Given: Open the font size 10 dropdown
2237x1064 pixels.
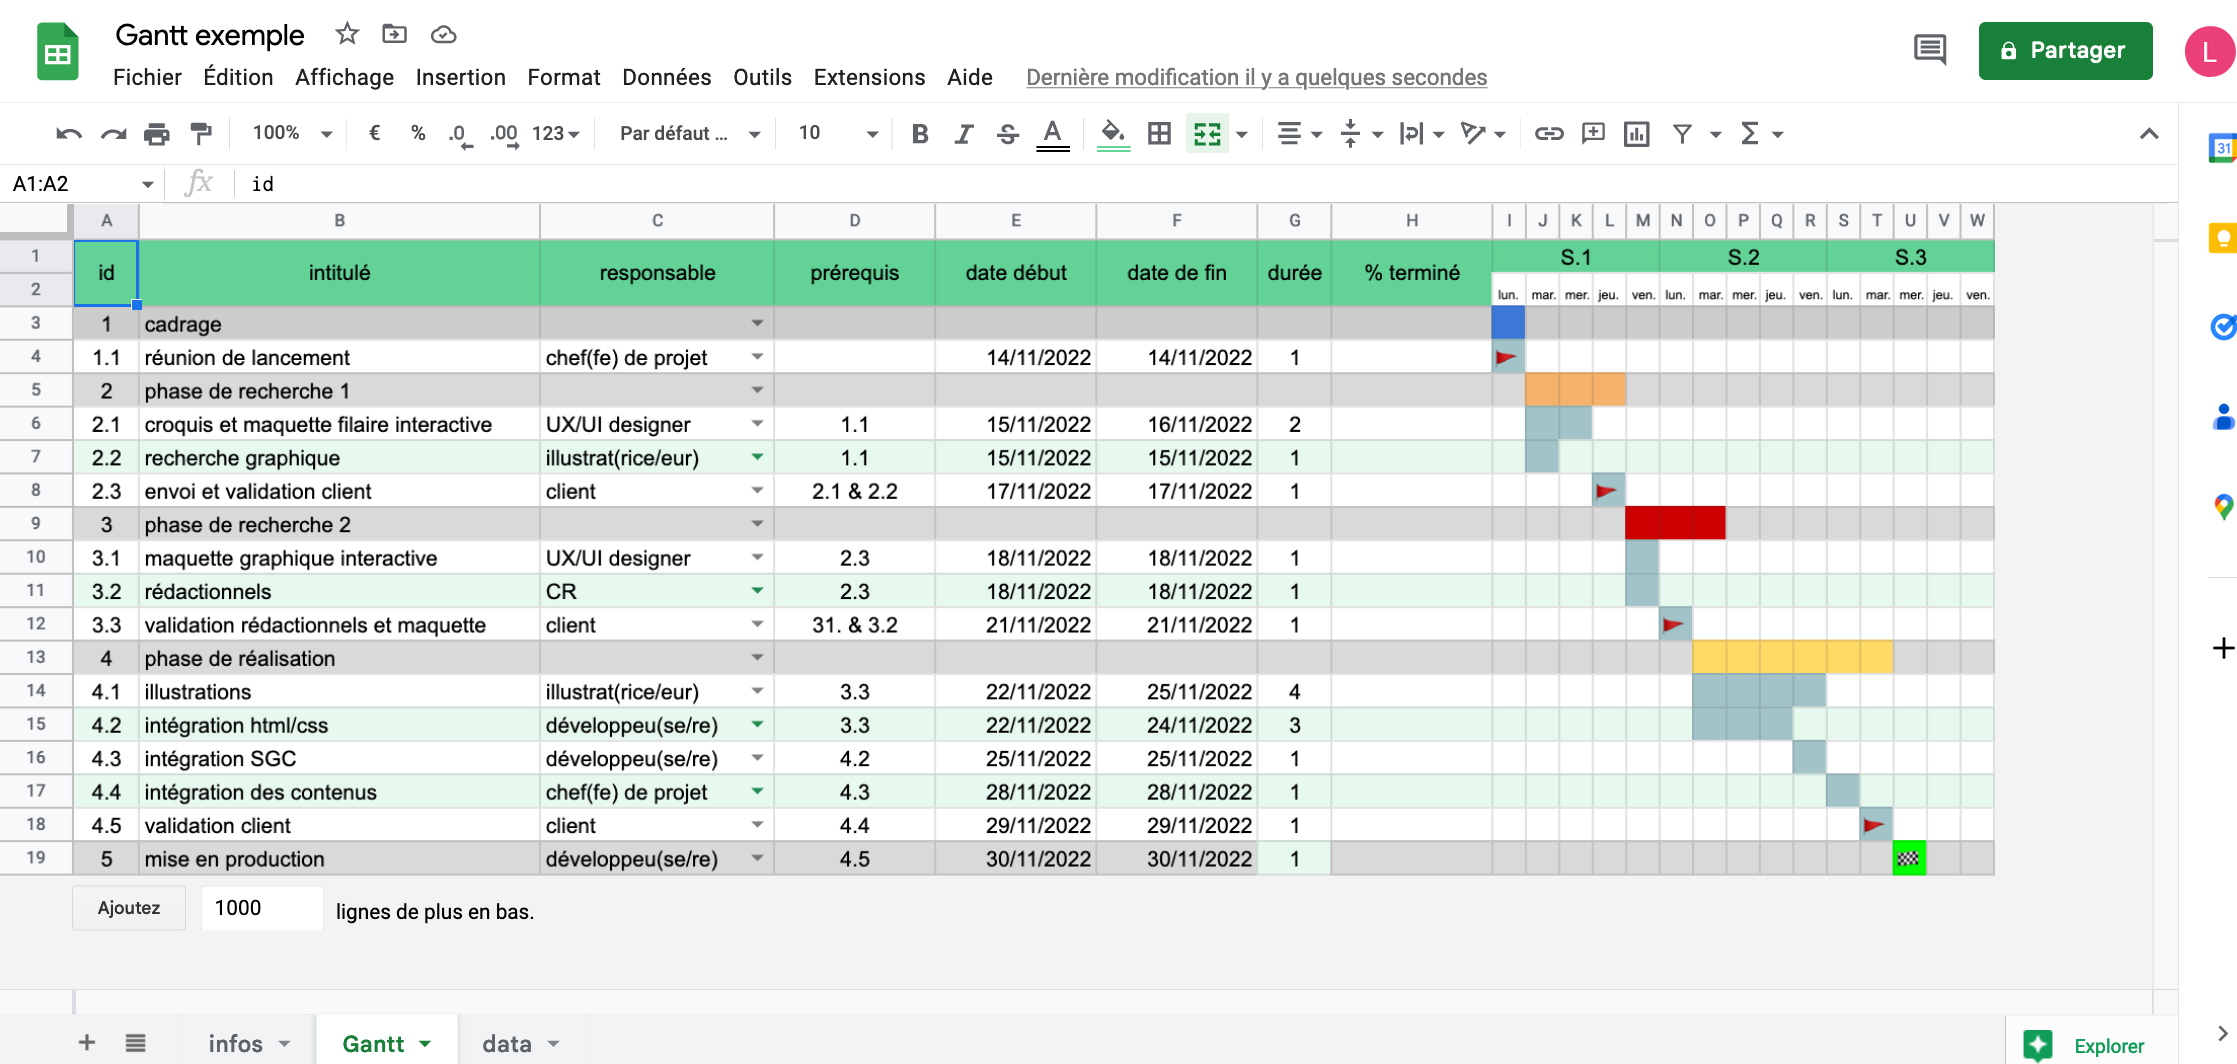Looking at the screenshot, I should click(x=838, y=133).
